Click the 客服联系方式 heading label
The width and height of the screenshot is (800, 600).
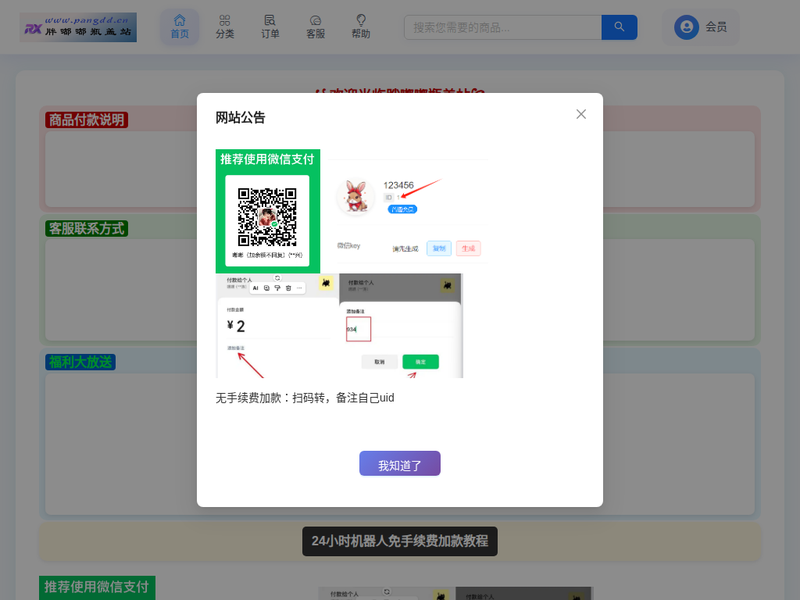click(x=86, y=229)
